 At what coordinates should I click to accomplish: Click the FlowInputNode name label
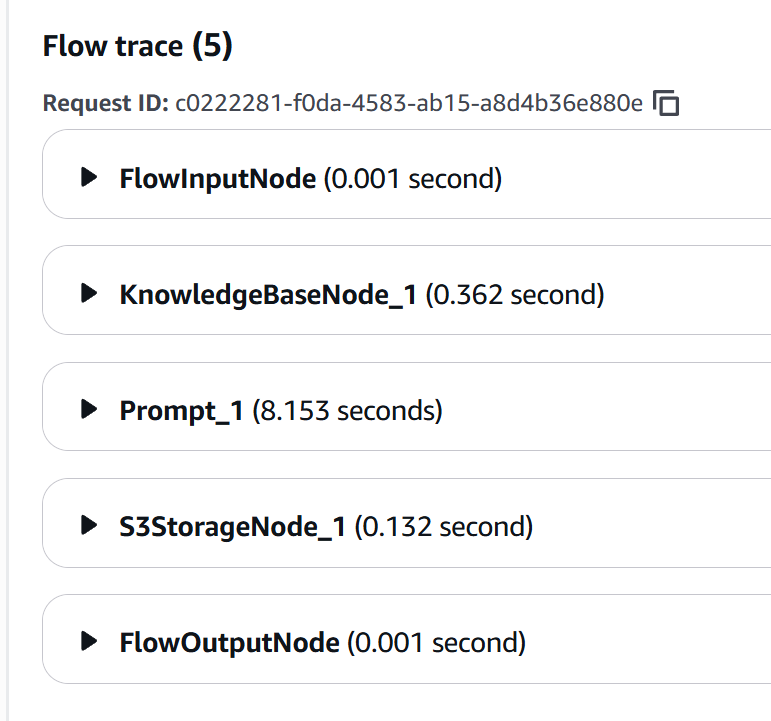tap(217, 179)
